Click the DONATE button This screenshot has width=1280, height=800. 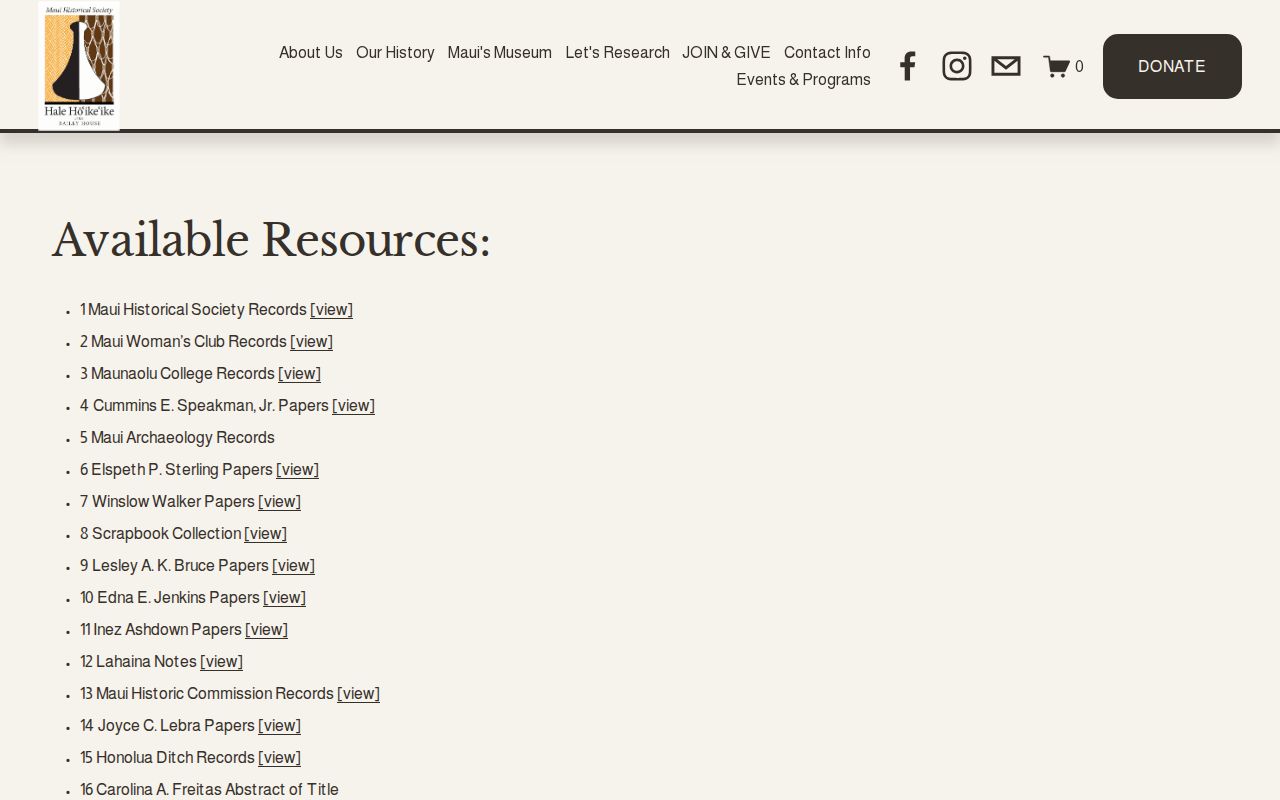pyautogui.click(x=1172, y=66)
